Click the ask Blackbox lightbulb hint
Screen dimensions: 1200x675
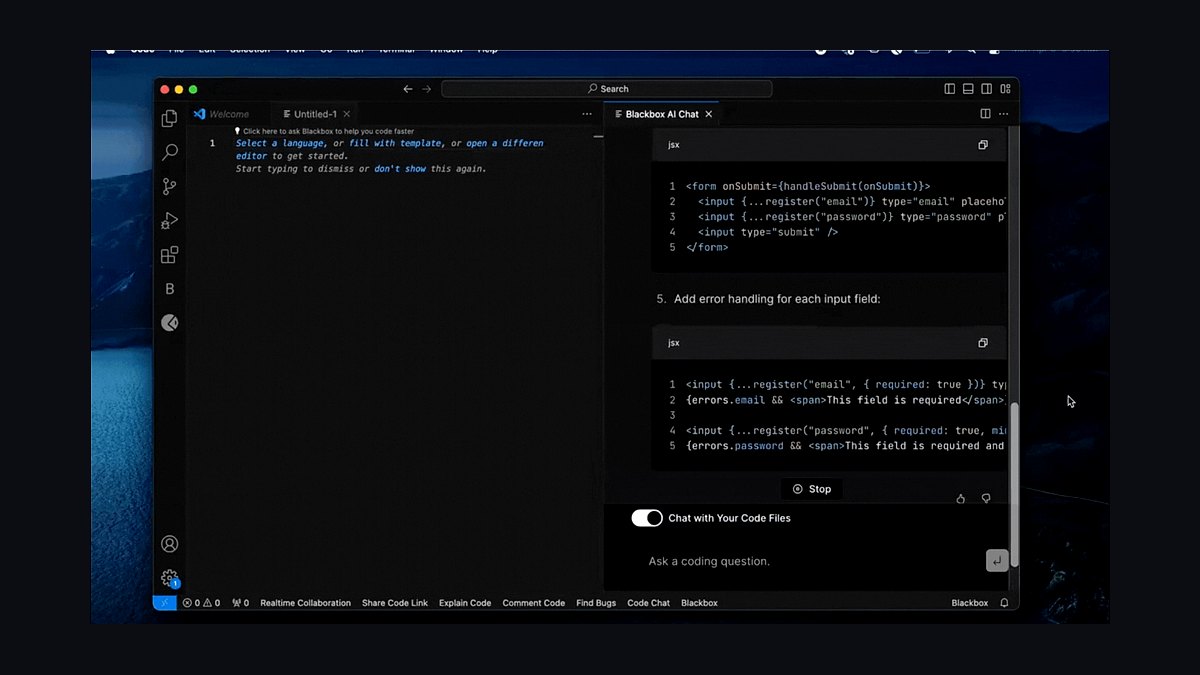coord(324,131)
